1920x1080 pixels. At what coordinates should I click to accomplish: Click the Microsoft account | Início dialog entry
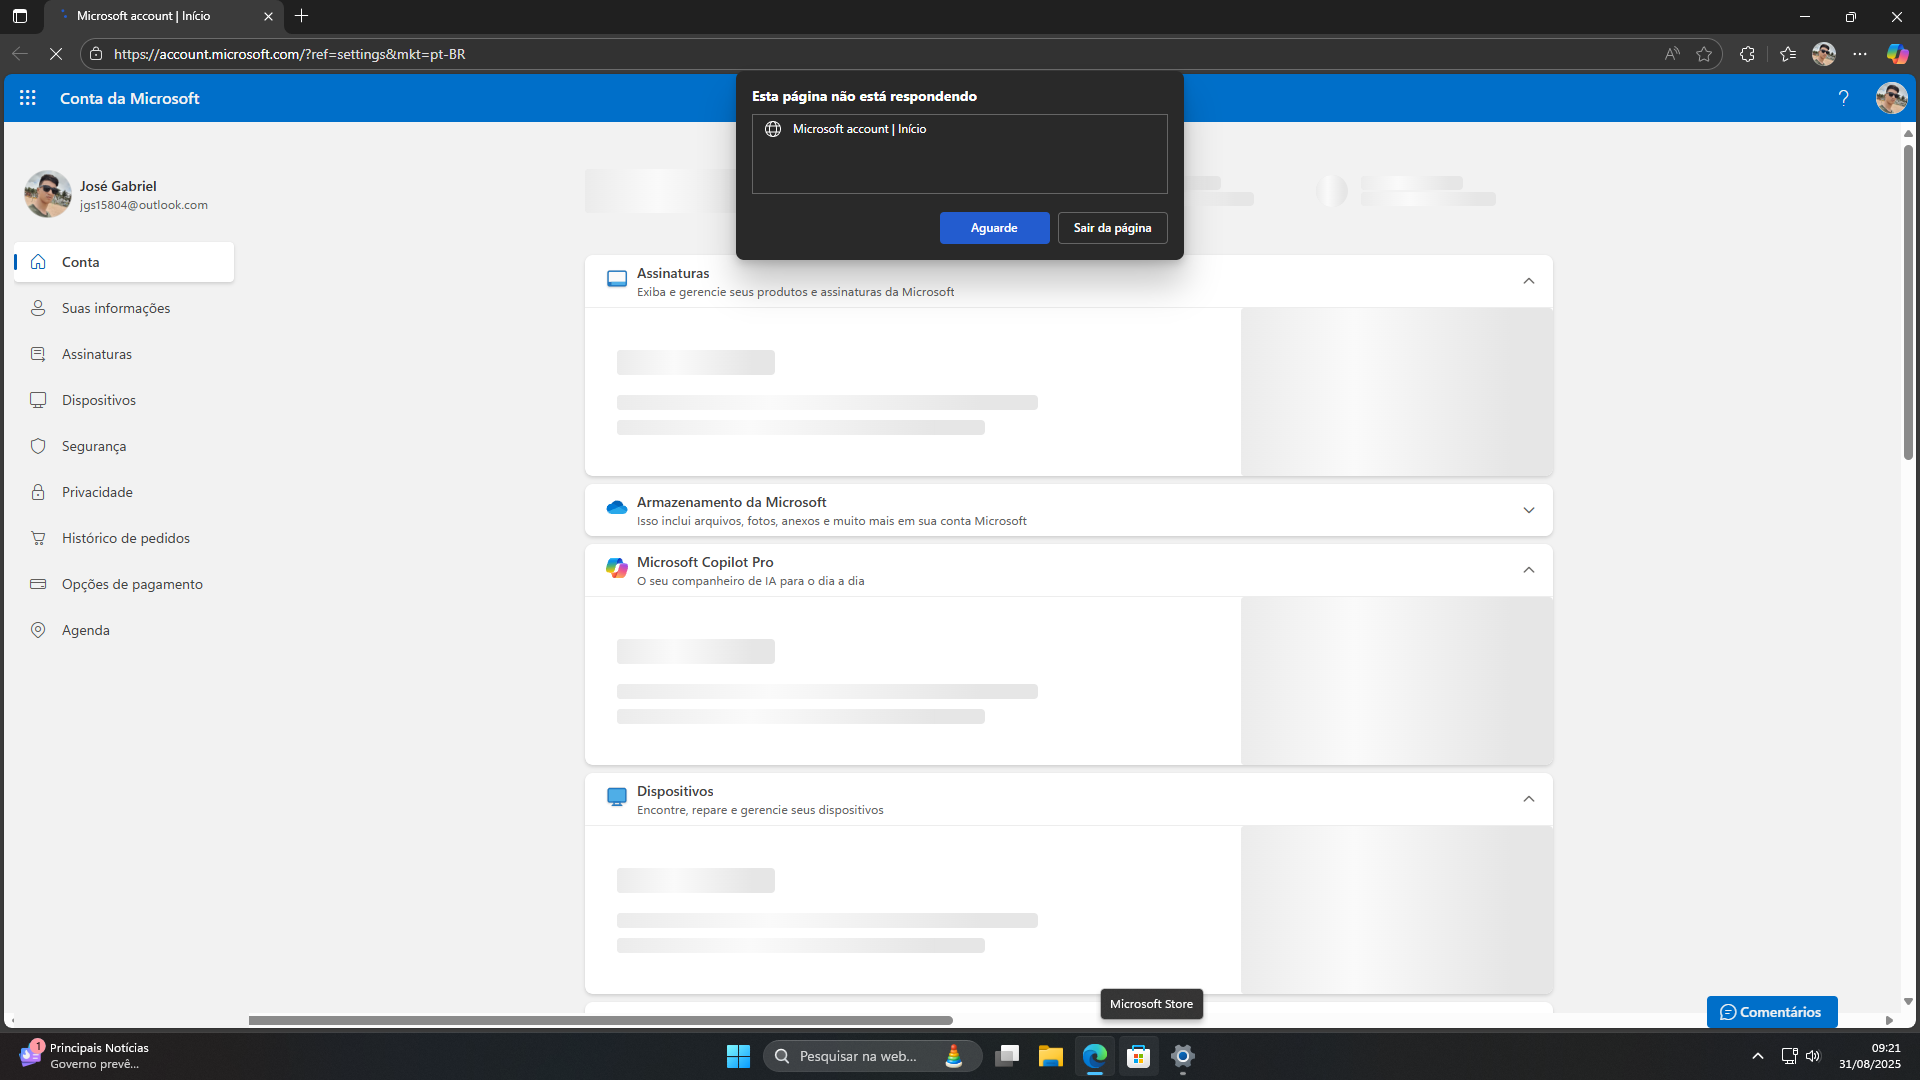tap(959, 129)
